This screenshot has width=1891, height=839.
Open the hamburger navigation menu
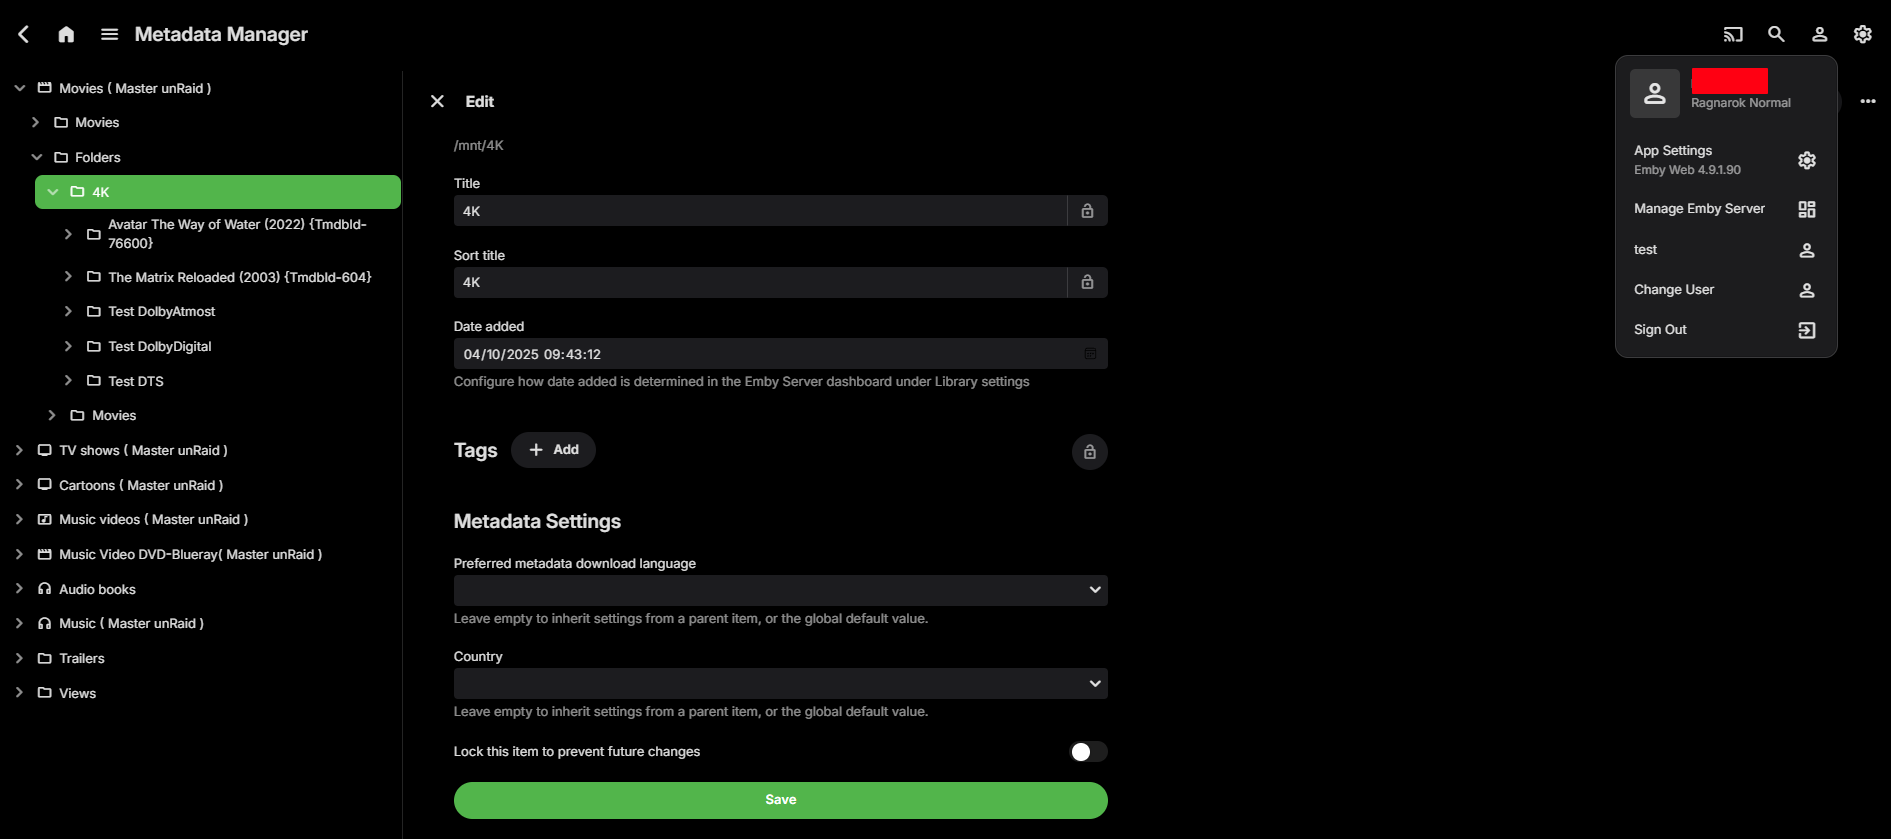click(x=110, y=34)
